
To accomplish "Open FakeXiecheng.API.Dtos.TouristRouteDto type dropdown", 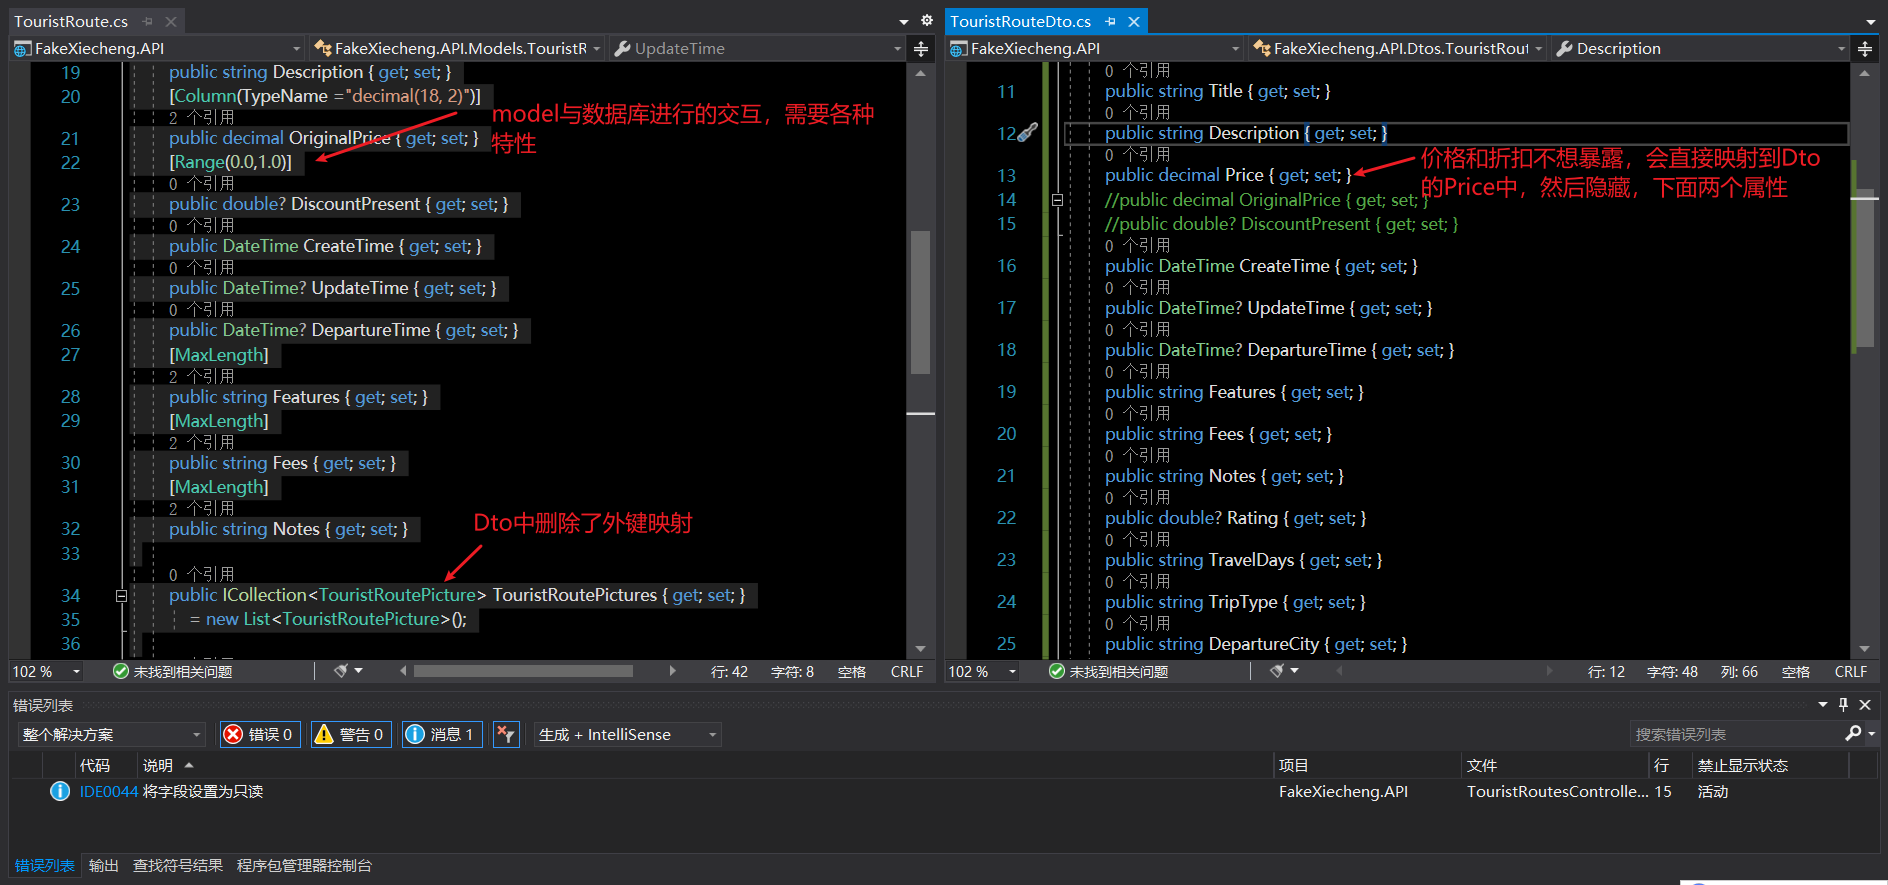I will click(x=1398, y=48).
